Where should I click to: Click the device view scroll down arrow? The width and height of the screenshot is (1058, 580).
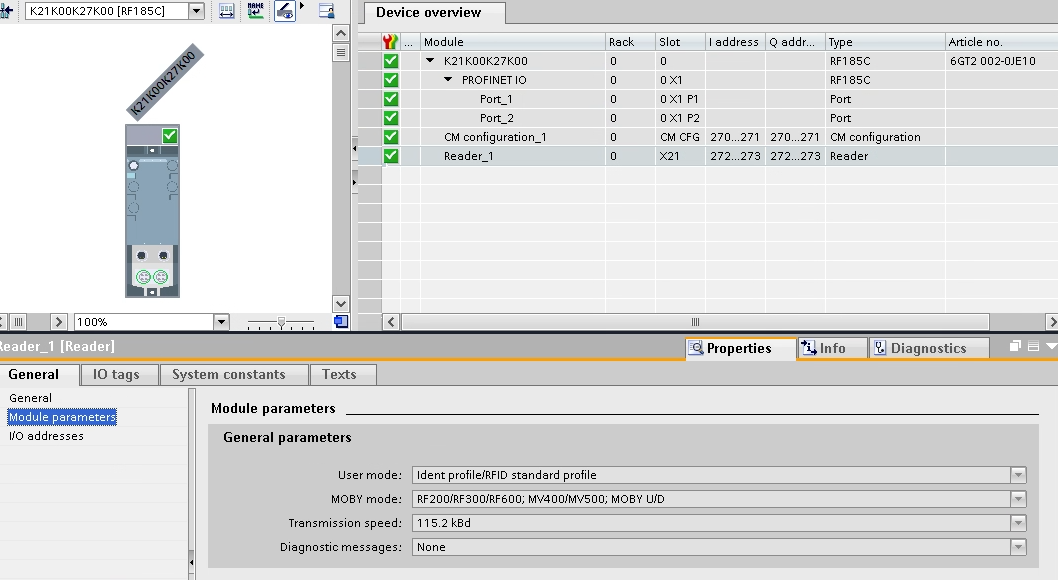point(341,303)
